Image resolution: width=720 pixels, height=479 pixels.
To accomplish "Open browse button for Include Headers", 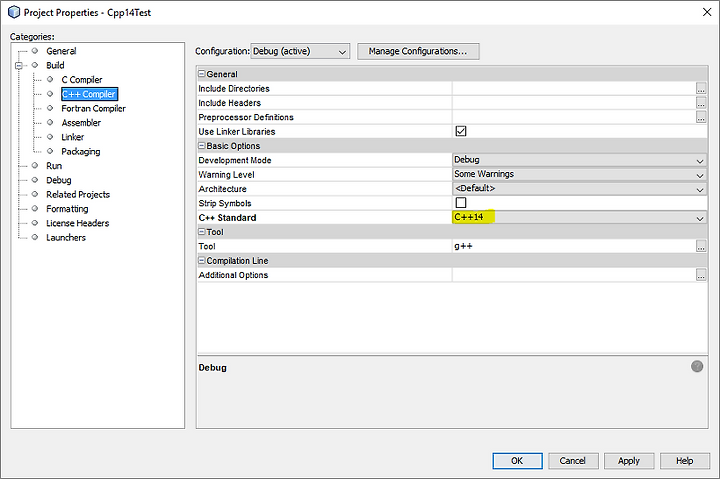I will 701,103.
